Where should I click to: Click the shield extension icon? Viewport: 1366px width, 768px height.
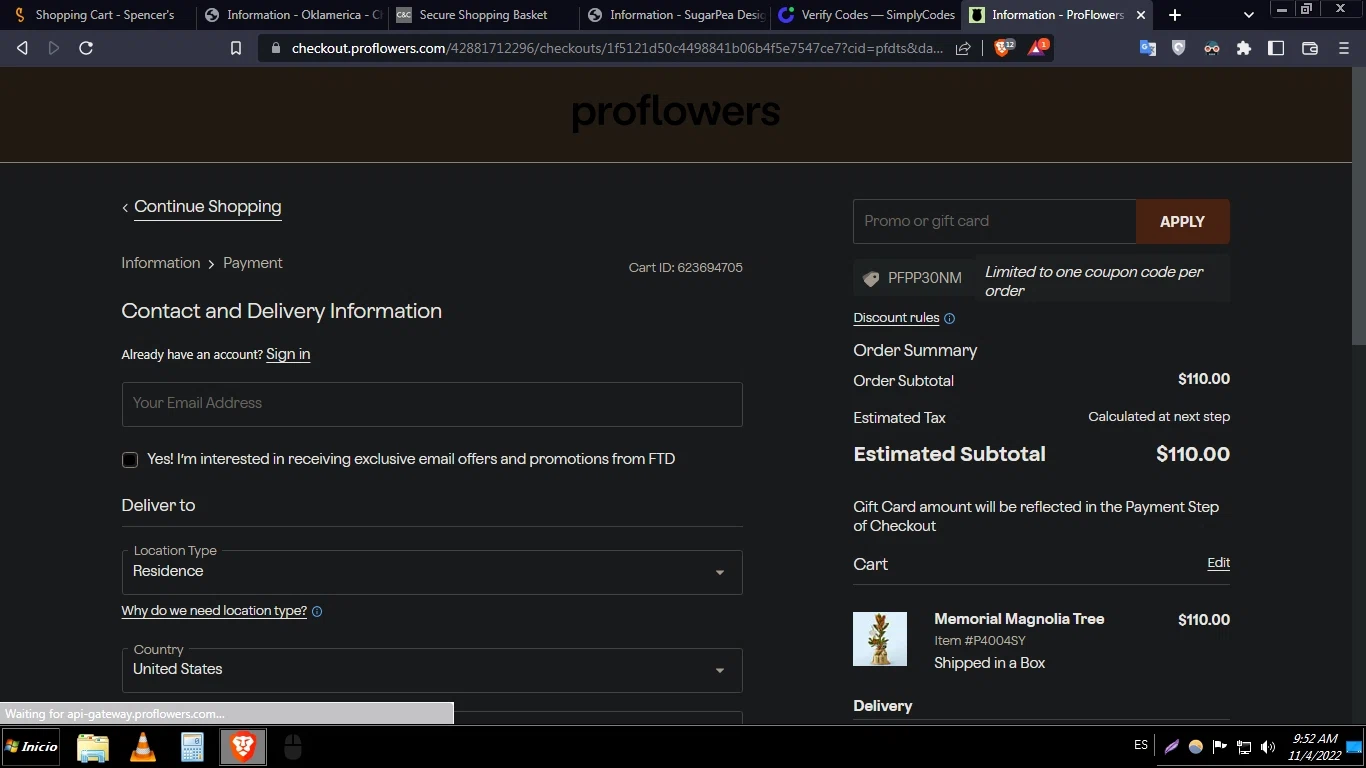click(1179, 48)
